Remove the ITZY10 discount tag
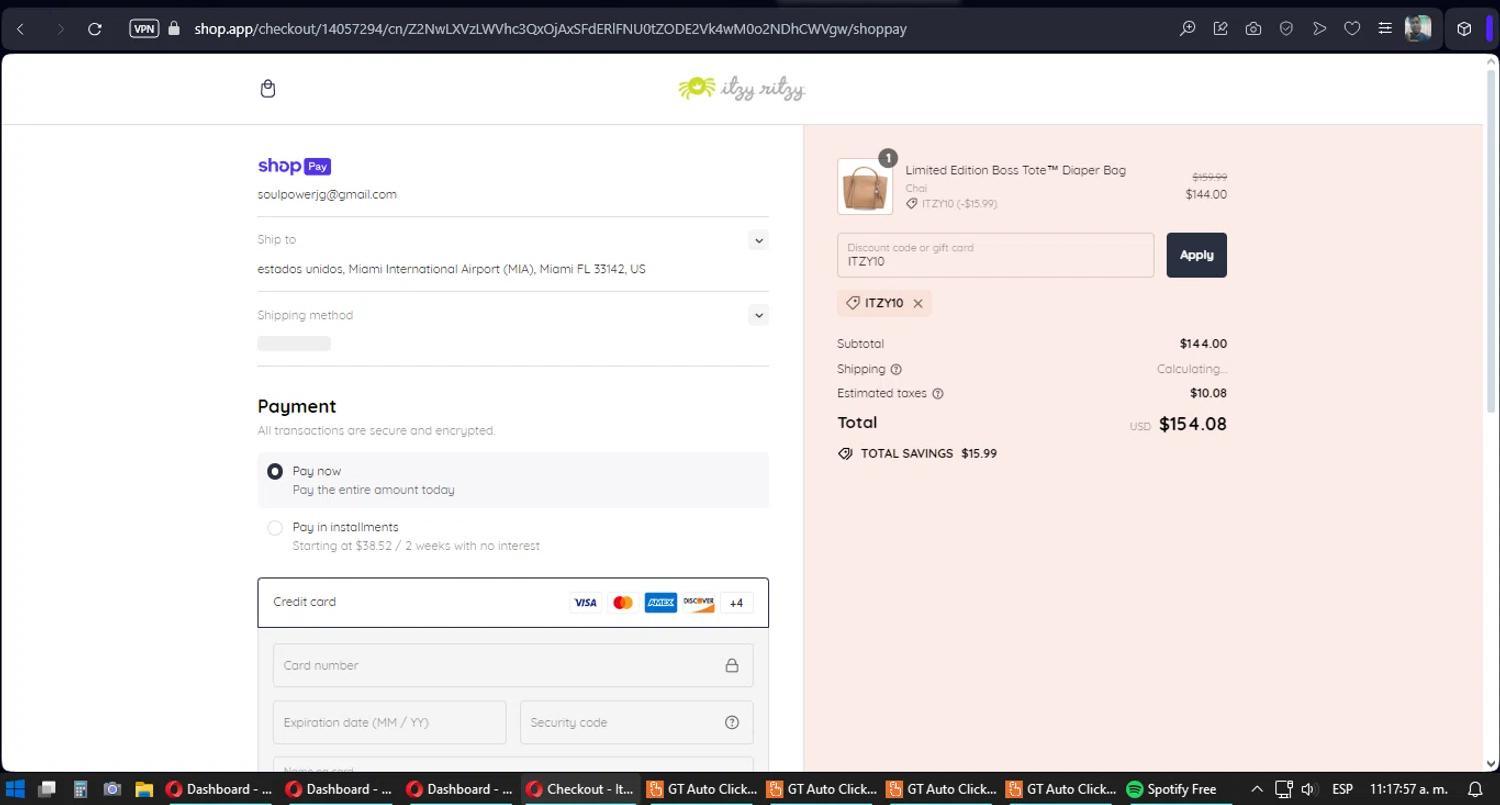Image resolution: width=1500 pixels, height=805 pixels. pyautogui.click(x=918, y=303)
